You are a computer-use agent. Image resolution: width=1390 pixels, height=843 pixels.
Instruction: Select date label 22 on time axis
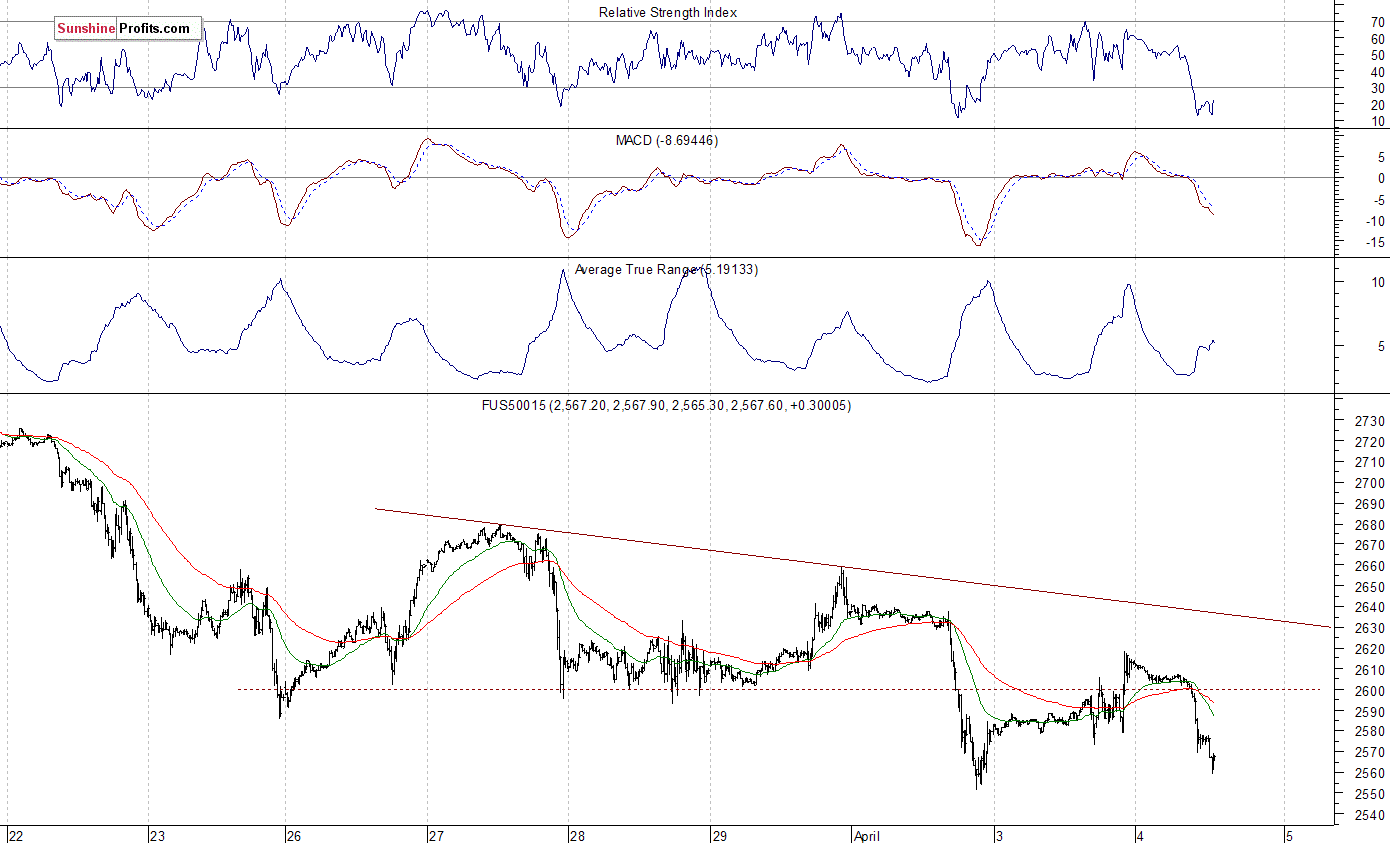(x=16, y=835)
